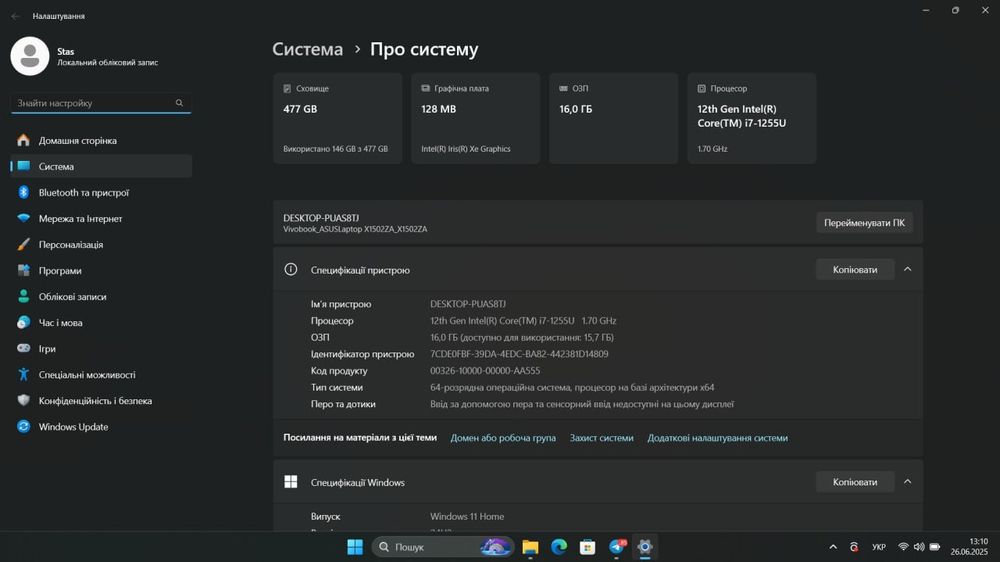This screenshot has width=1000, height=562.
Task: Click the Wi-Fi tray icon
Action: click(903, 547)
